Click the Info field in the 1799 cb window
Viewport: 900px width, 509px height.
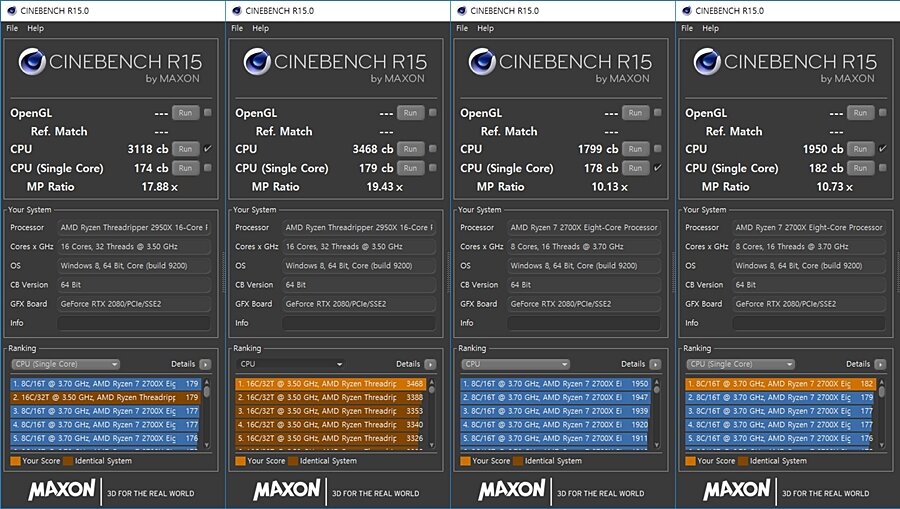(584, 323)
